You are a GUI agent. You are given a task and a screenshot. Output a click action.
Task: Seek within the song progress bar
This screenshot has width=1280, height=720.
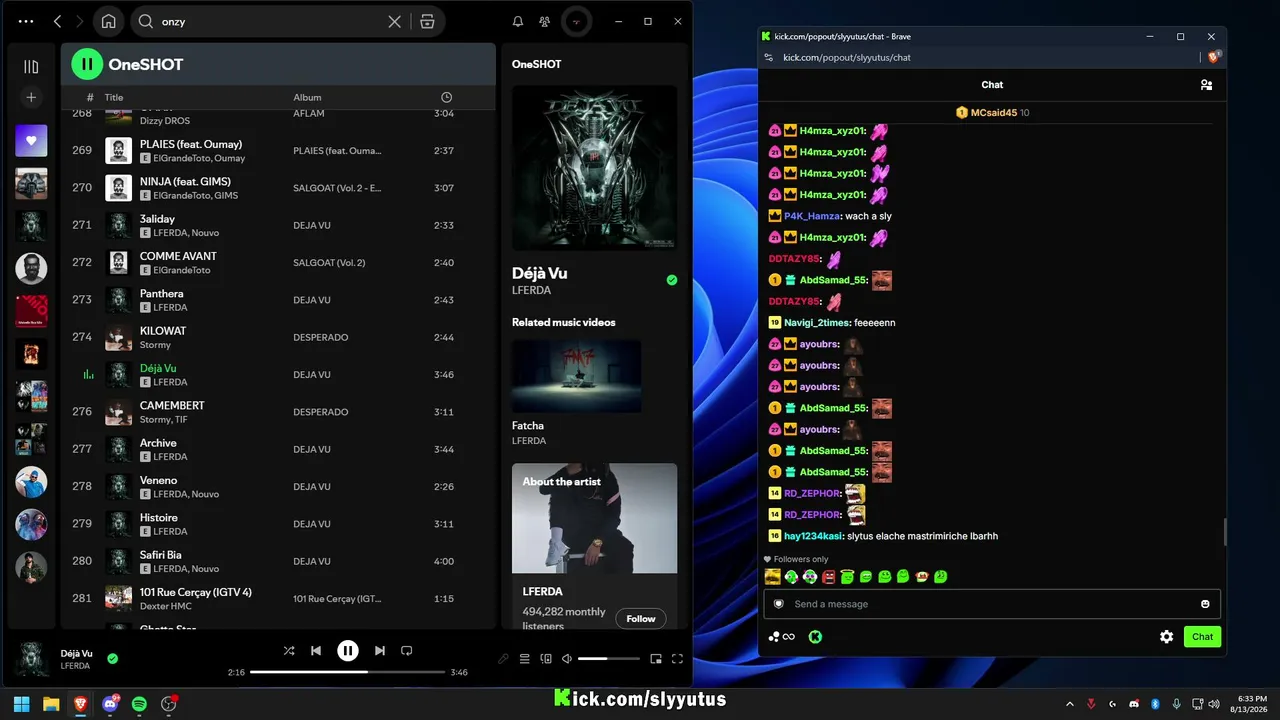click(x=347, y=672)
